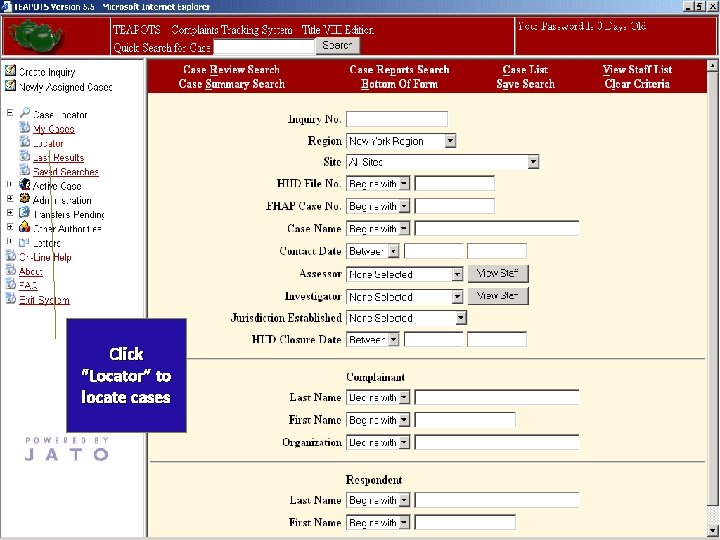Click Save Search in header
Screen dimensions: 720x540
pos(525,84)
